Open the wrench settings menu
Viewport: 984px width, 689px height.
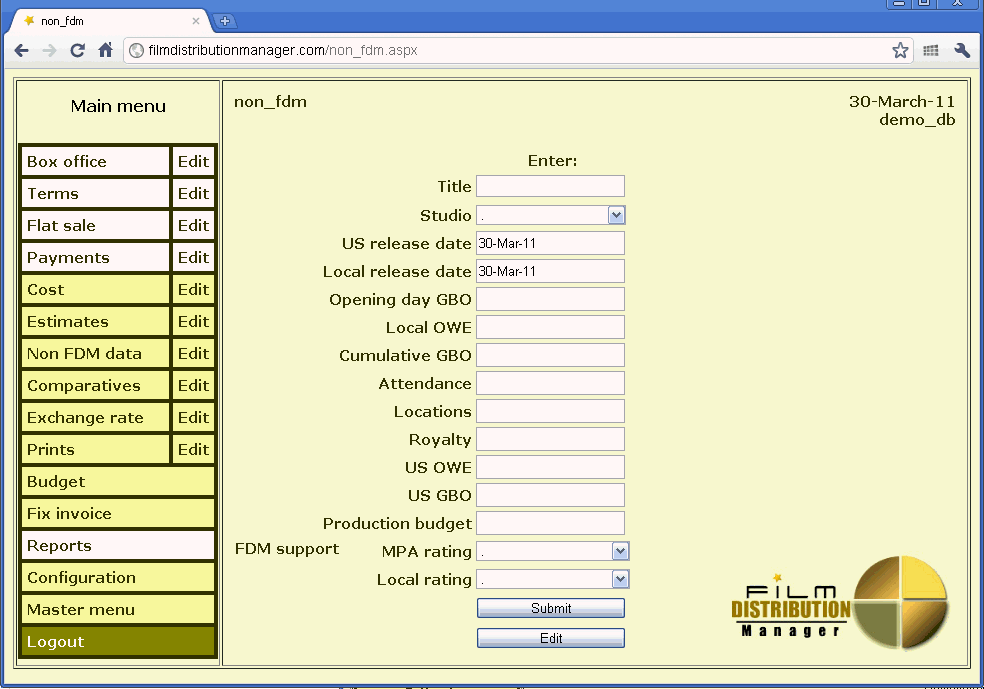point(962,50)
